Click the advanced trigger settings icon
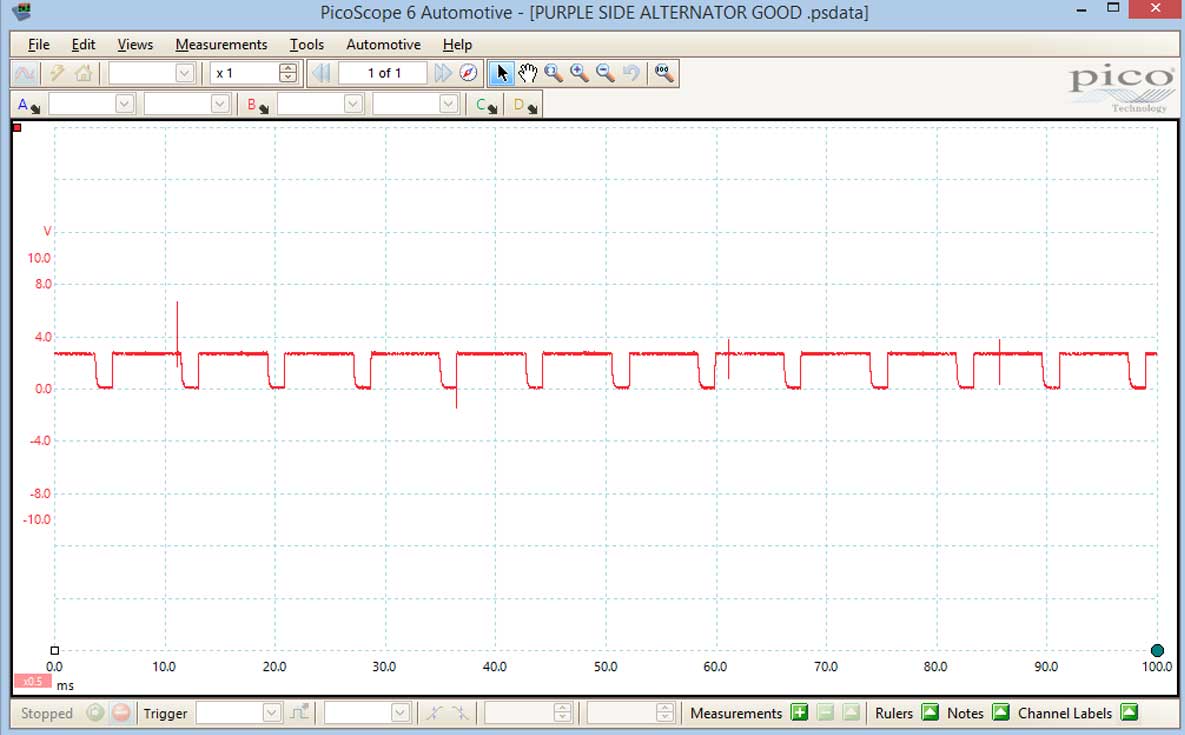The image size is (1185, 735). tap(300, 712)
